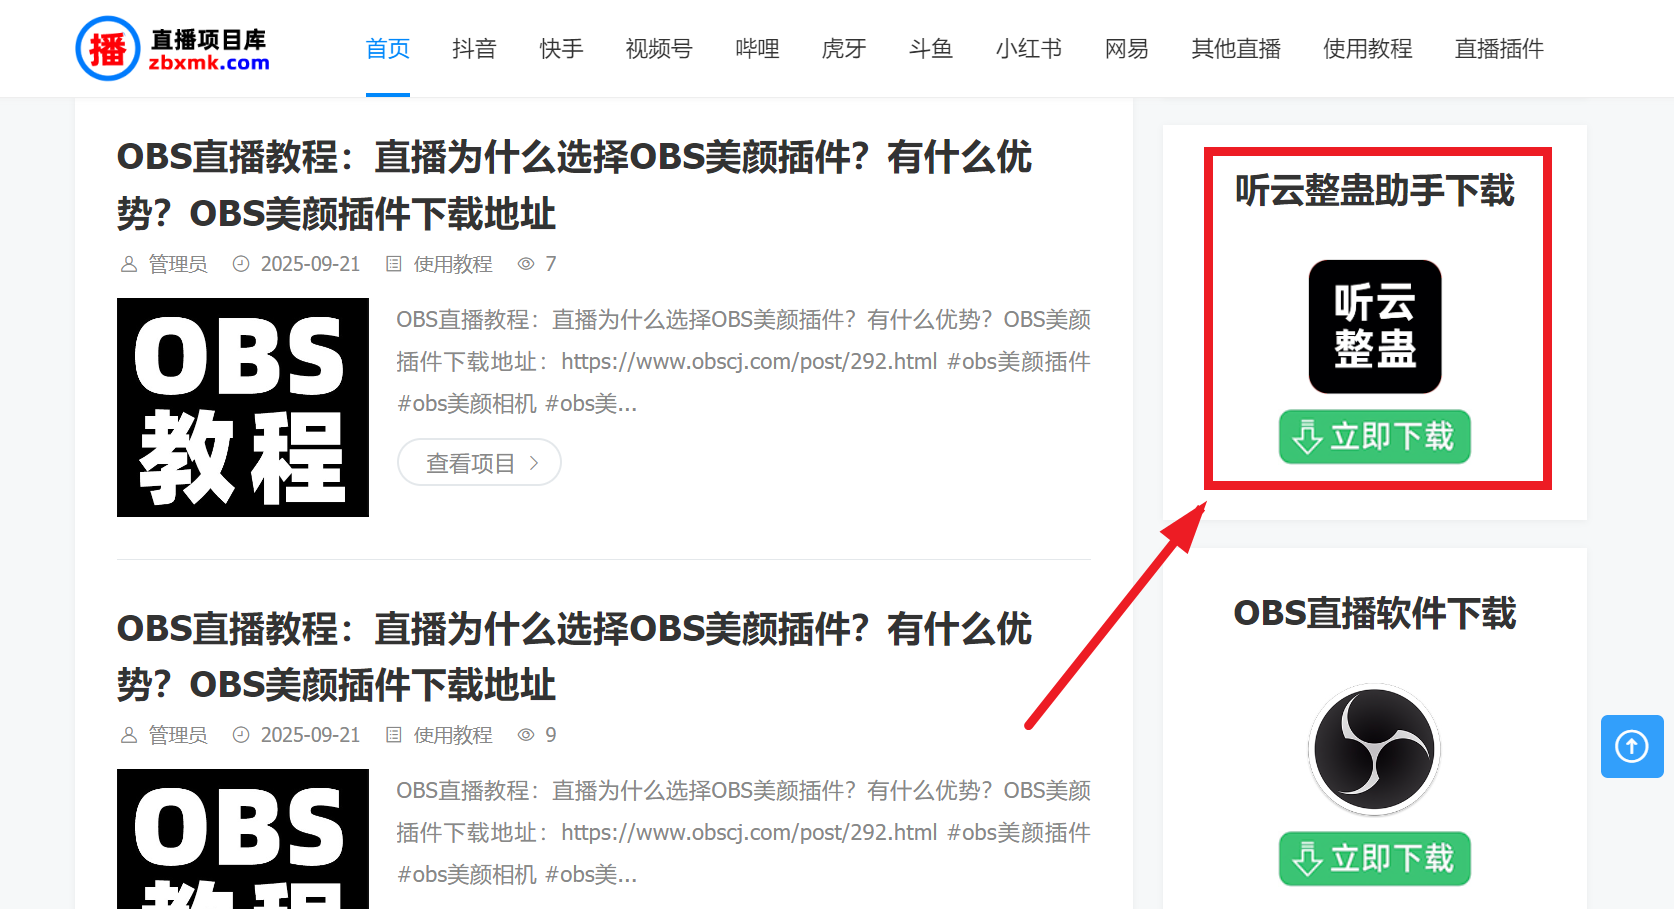Click 立即下载 under 听云整蛊助手下载
This screenshot has width=1674, height=909.
tap(1374, 437)
